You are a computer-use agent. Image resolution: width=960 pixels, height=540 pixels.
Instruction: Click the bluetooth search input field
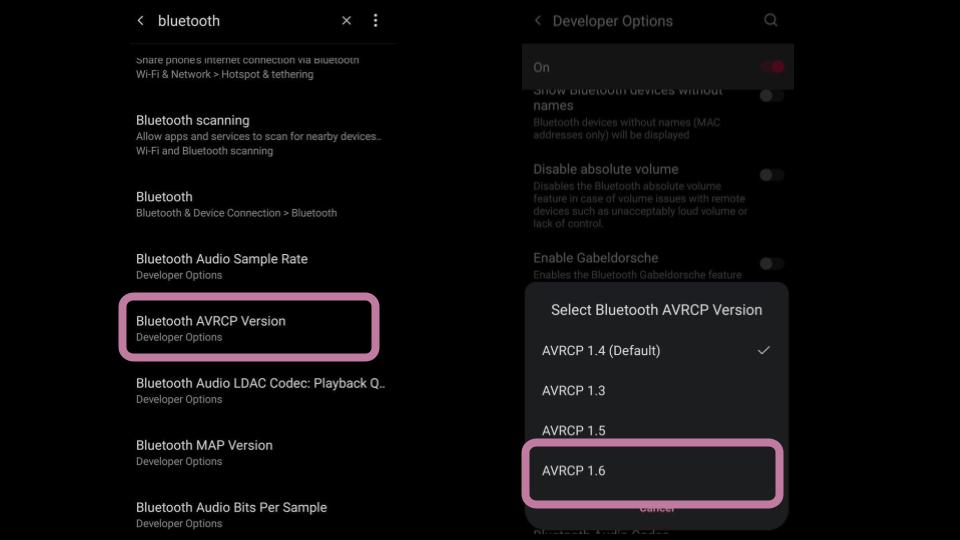(244, 21)
